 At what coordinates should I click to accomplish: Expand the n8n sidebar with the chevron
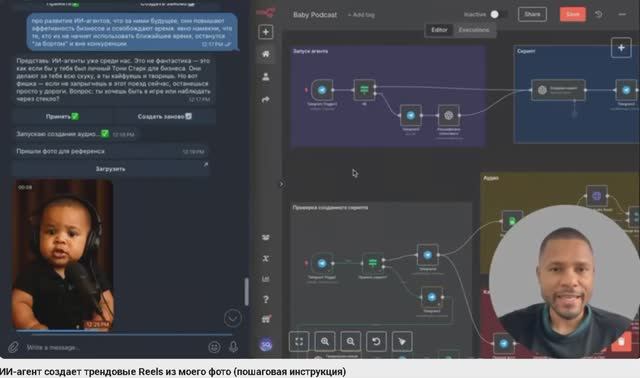coord(281,184)
